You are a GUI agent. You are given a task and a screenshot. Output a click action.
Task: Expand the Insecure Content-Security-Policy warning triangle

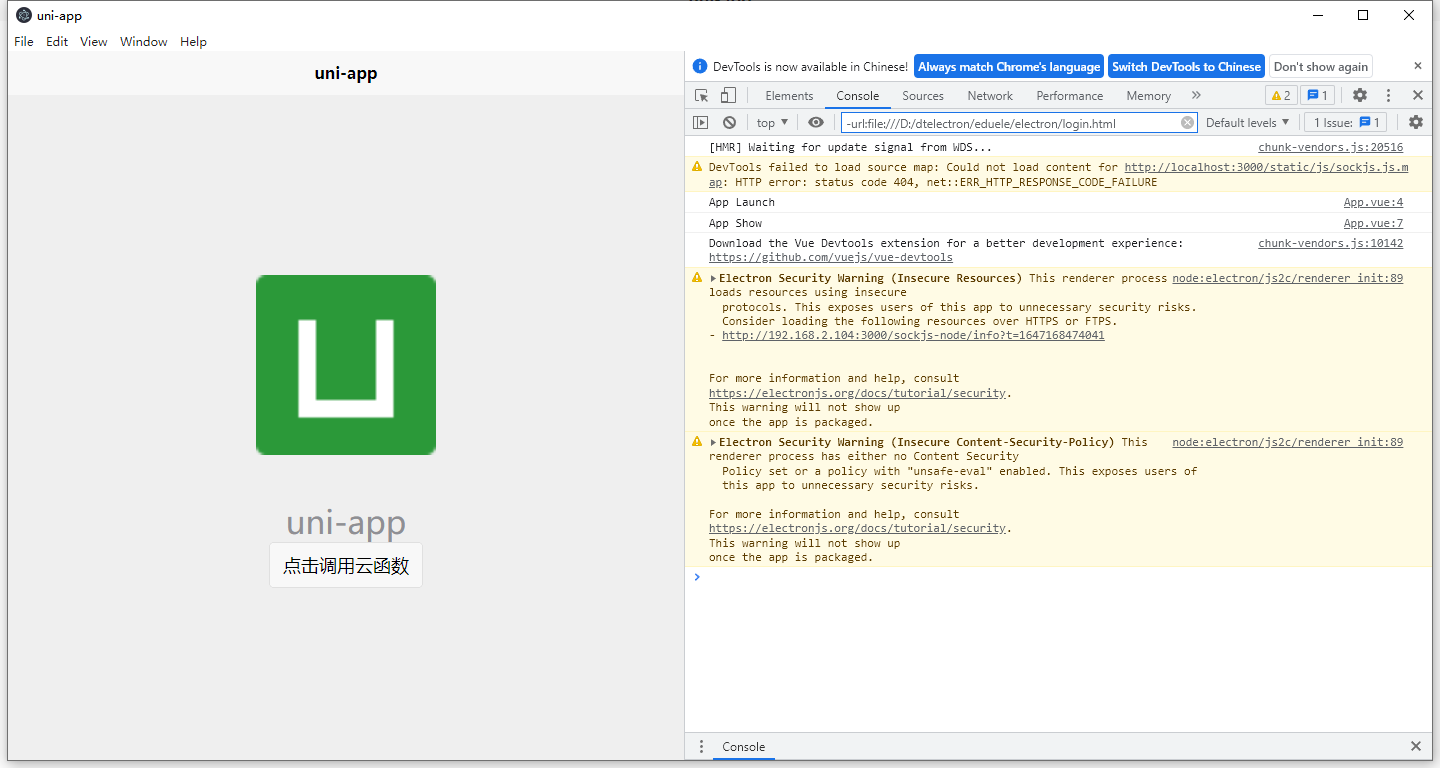tap(714, 442)
